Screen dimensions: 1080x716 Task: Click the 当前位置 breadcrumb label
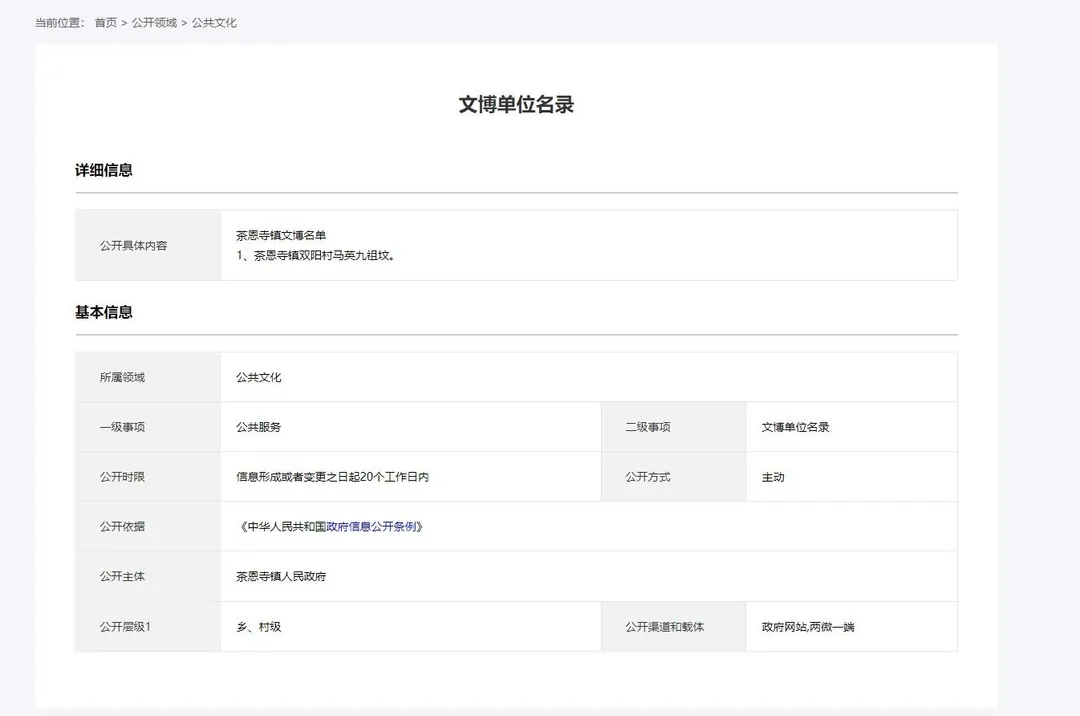tap(60, 23)
